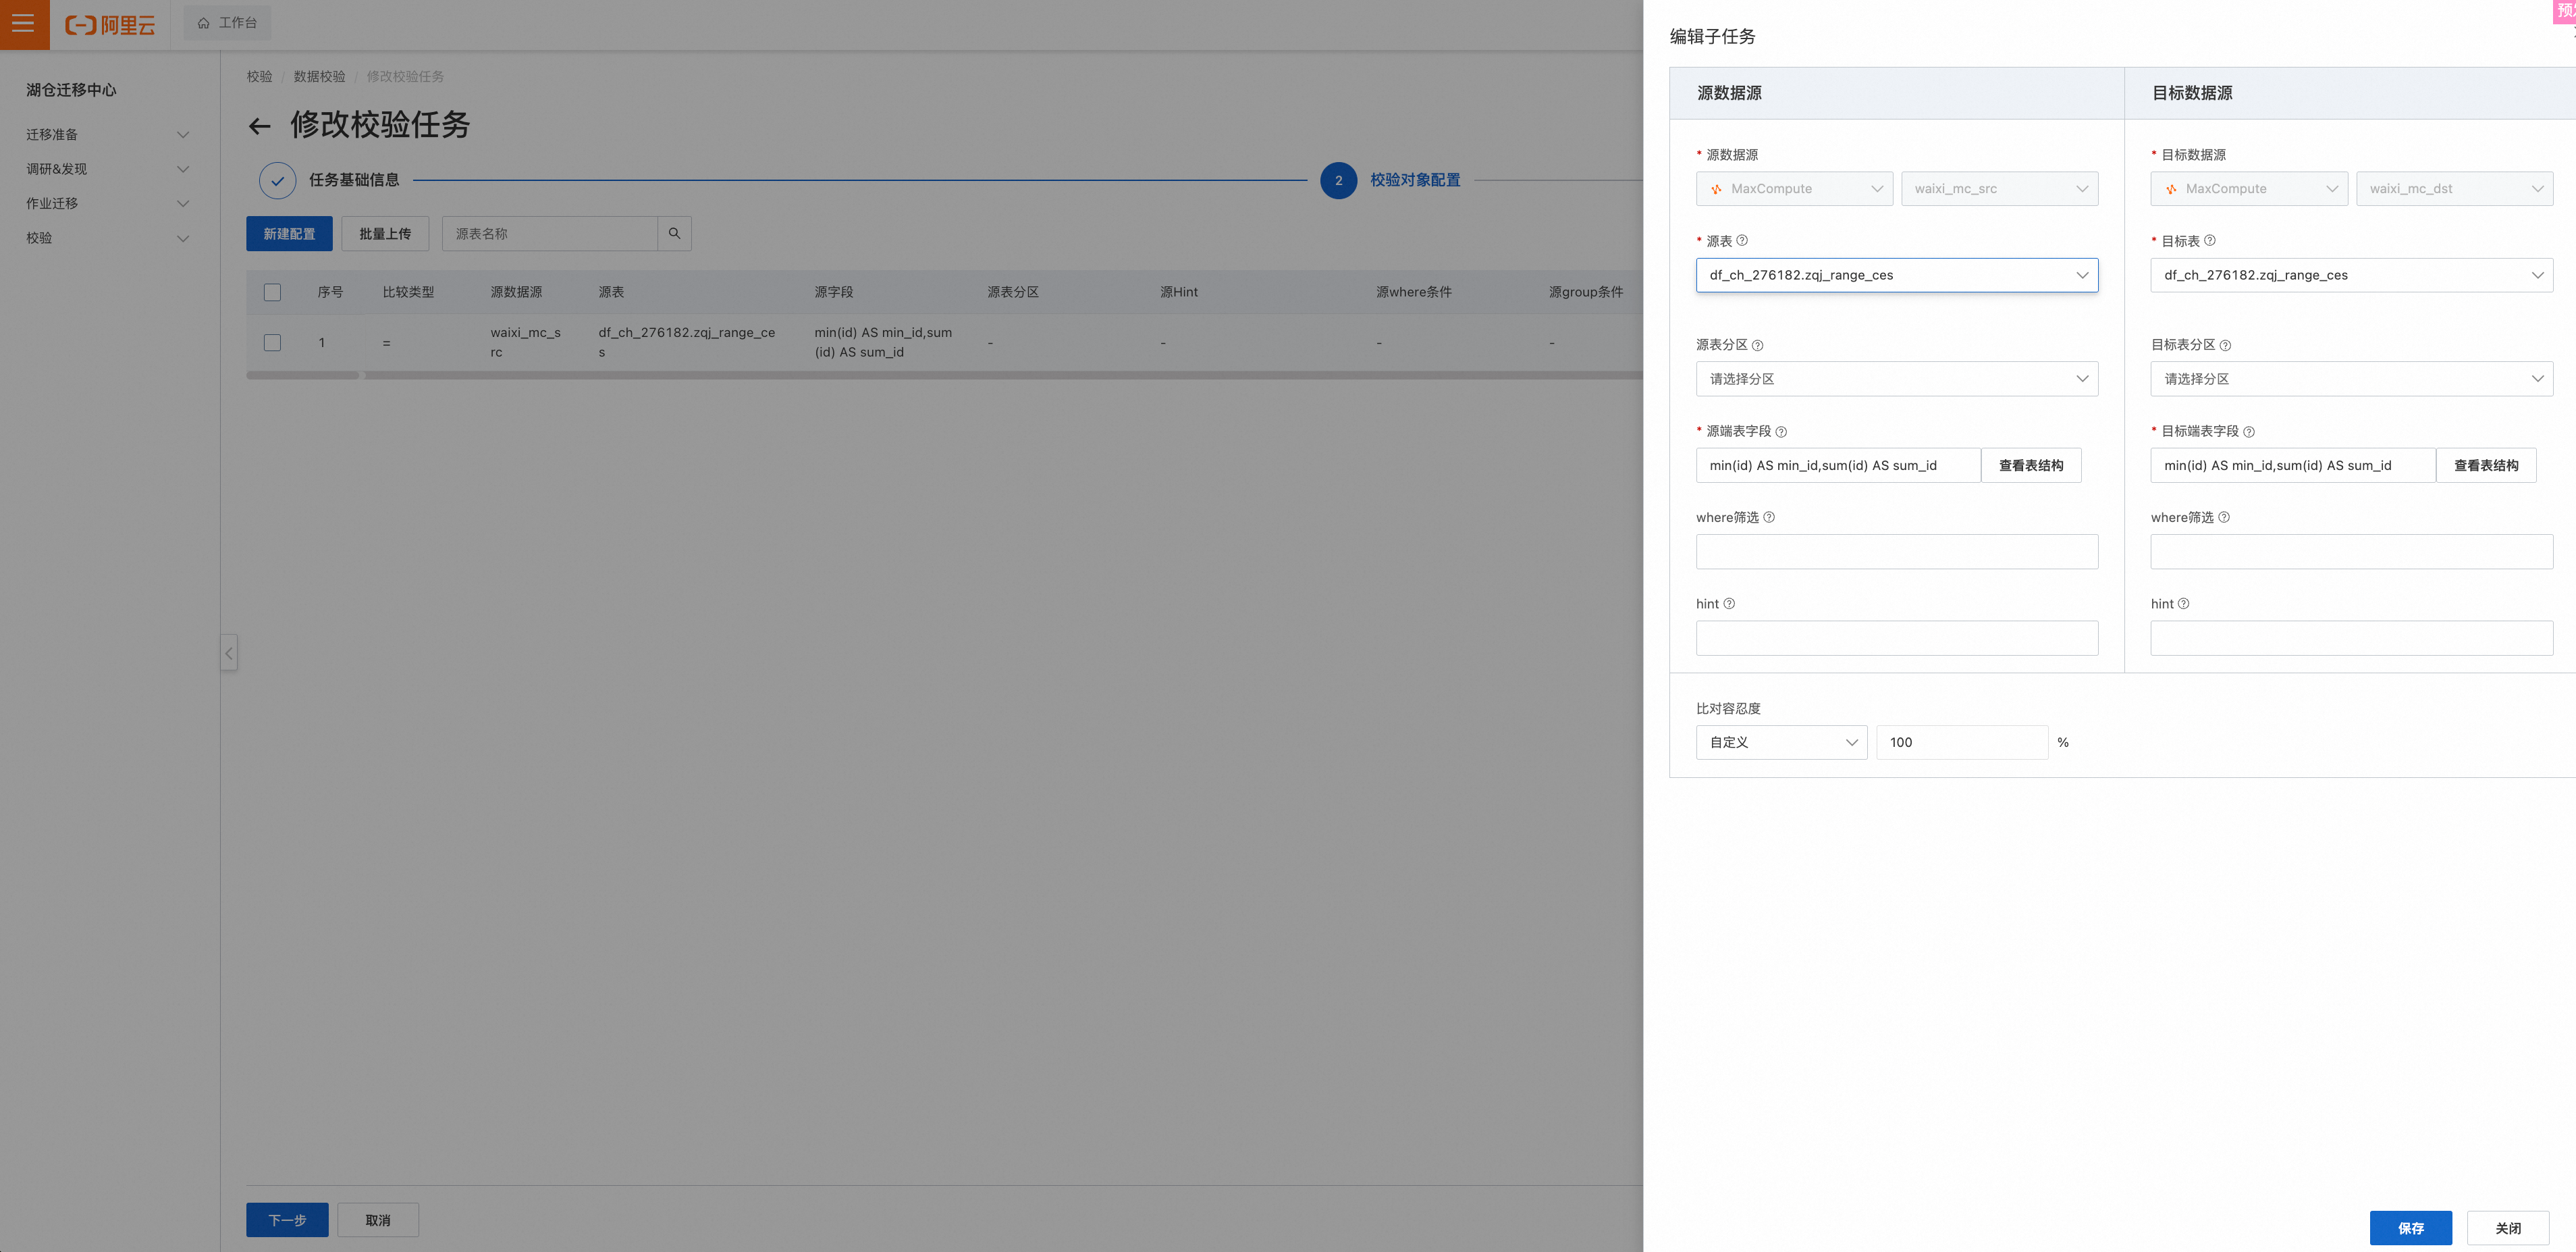Viewport: 2576px width, 1252px height.
Task: Open source MaxCompute type dropdown
Action: (x=1794, y=189)
